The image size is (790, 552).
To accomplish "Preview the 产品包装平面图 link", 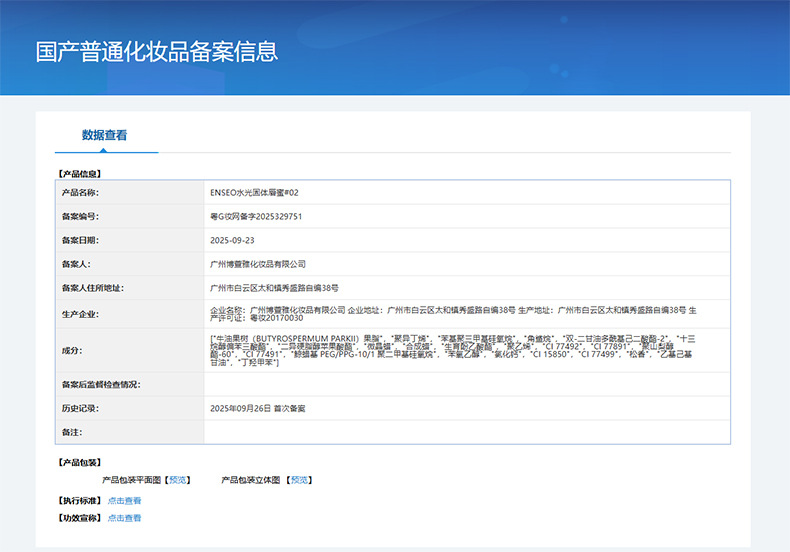I will click(178, 480).
